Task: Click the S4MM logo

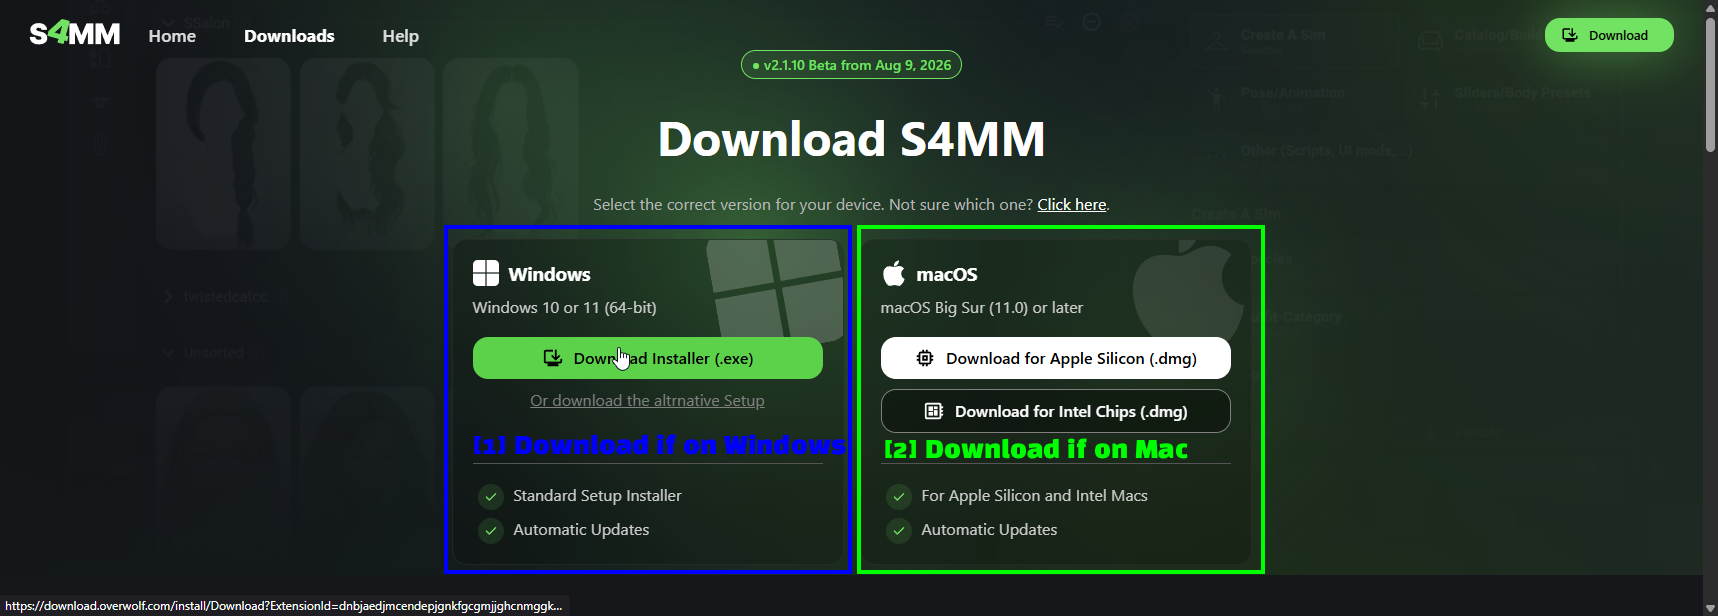Action: [75, 34]
